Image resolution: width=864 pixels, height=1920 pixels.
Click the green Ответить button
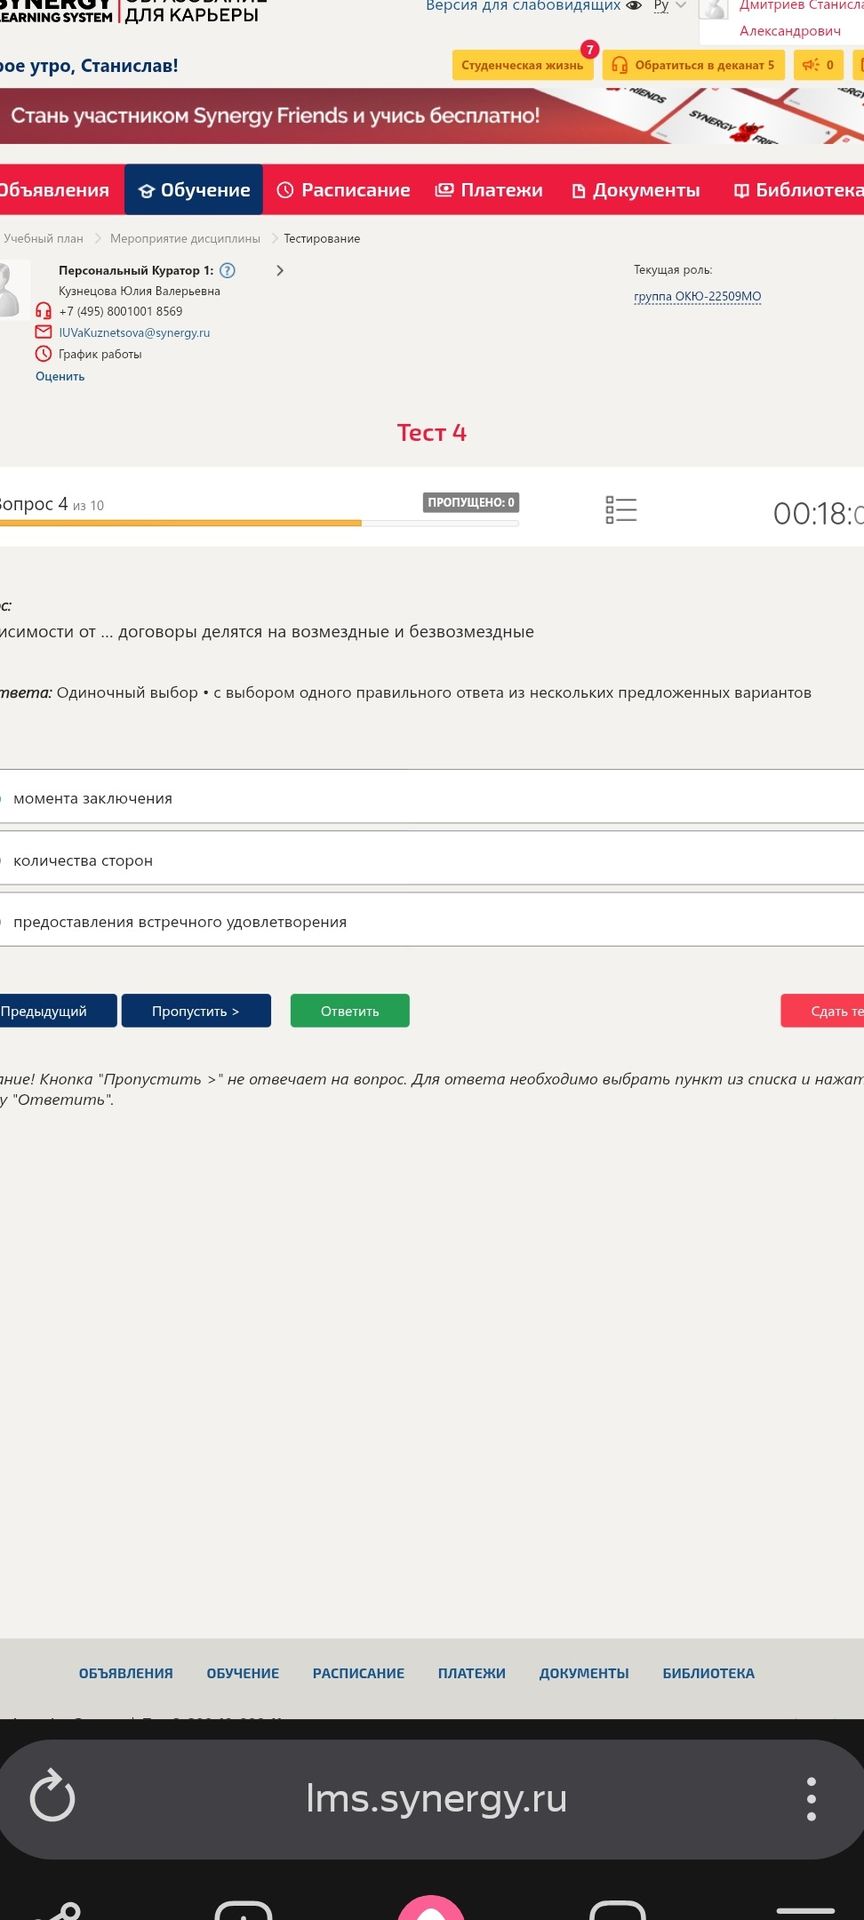tap(350, 1011)
